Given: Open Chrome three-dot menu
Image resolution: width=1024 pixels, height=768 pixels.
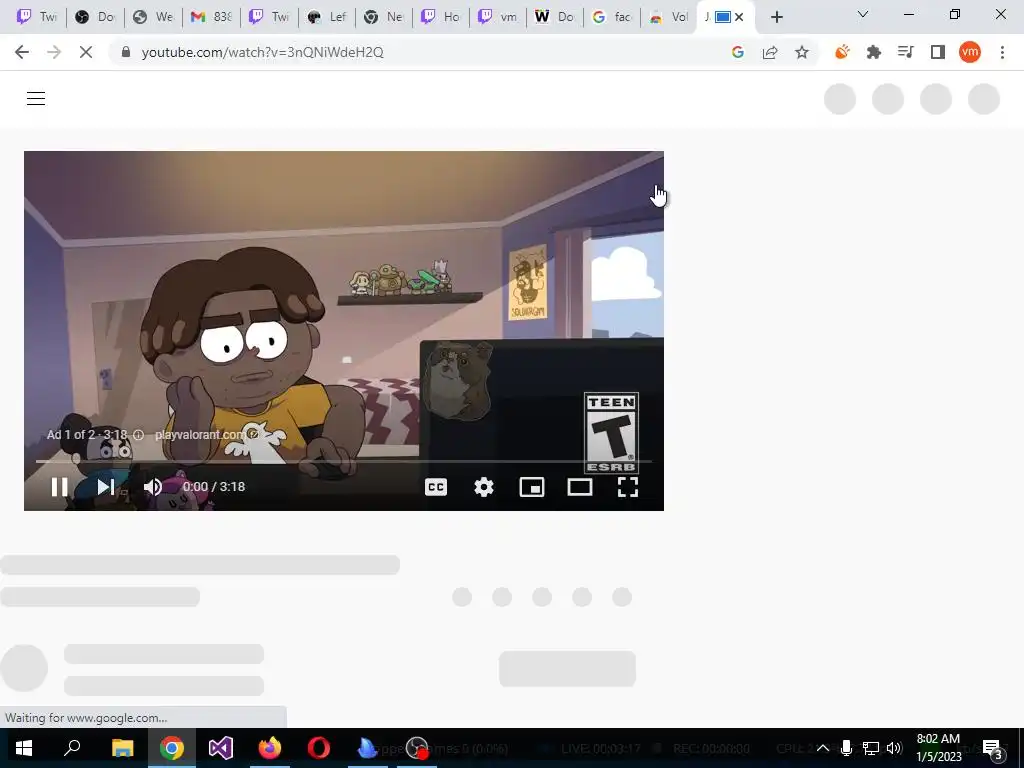Looking at the screenshot, I should click(1002, 52).
